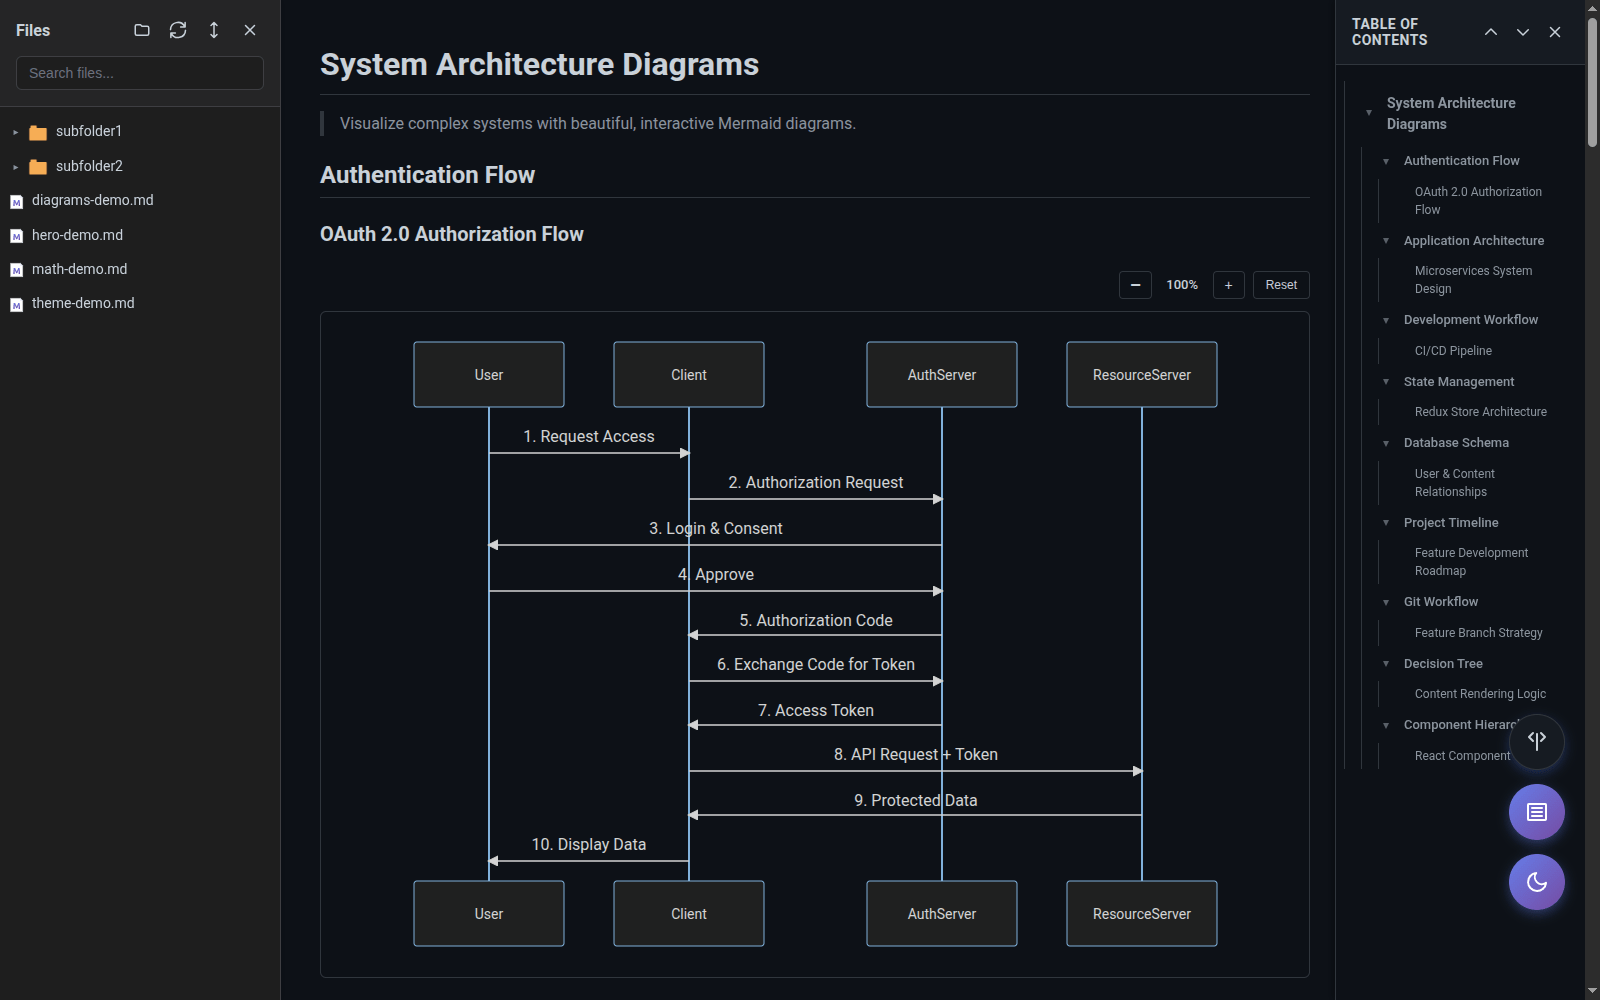This screenshot has width=1600, height=1000.
Task: Collapse the Database Schema section in TOC
Action: click(1386, 442)
